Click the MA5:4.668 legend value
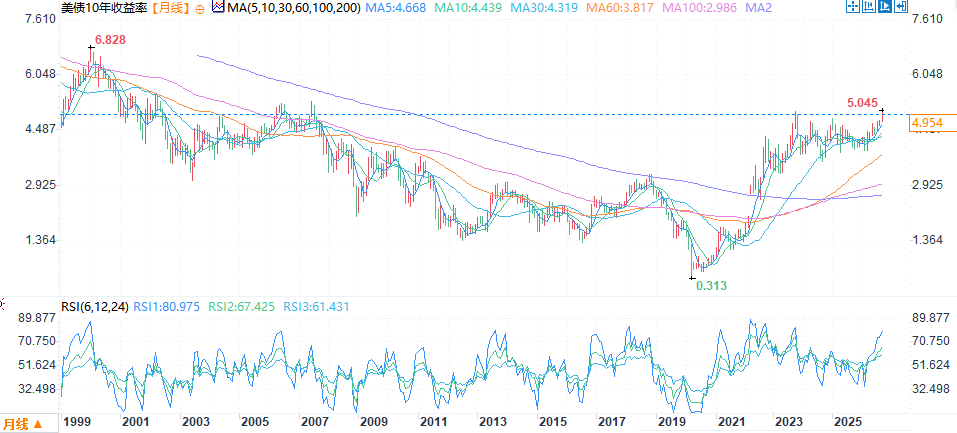Viewport: 957px width, 433px height. 396,8
